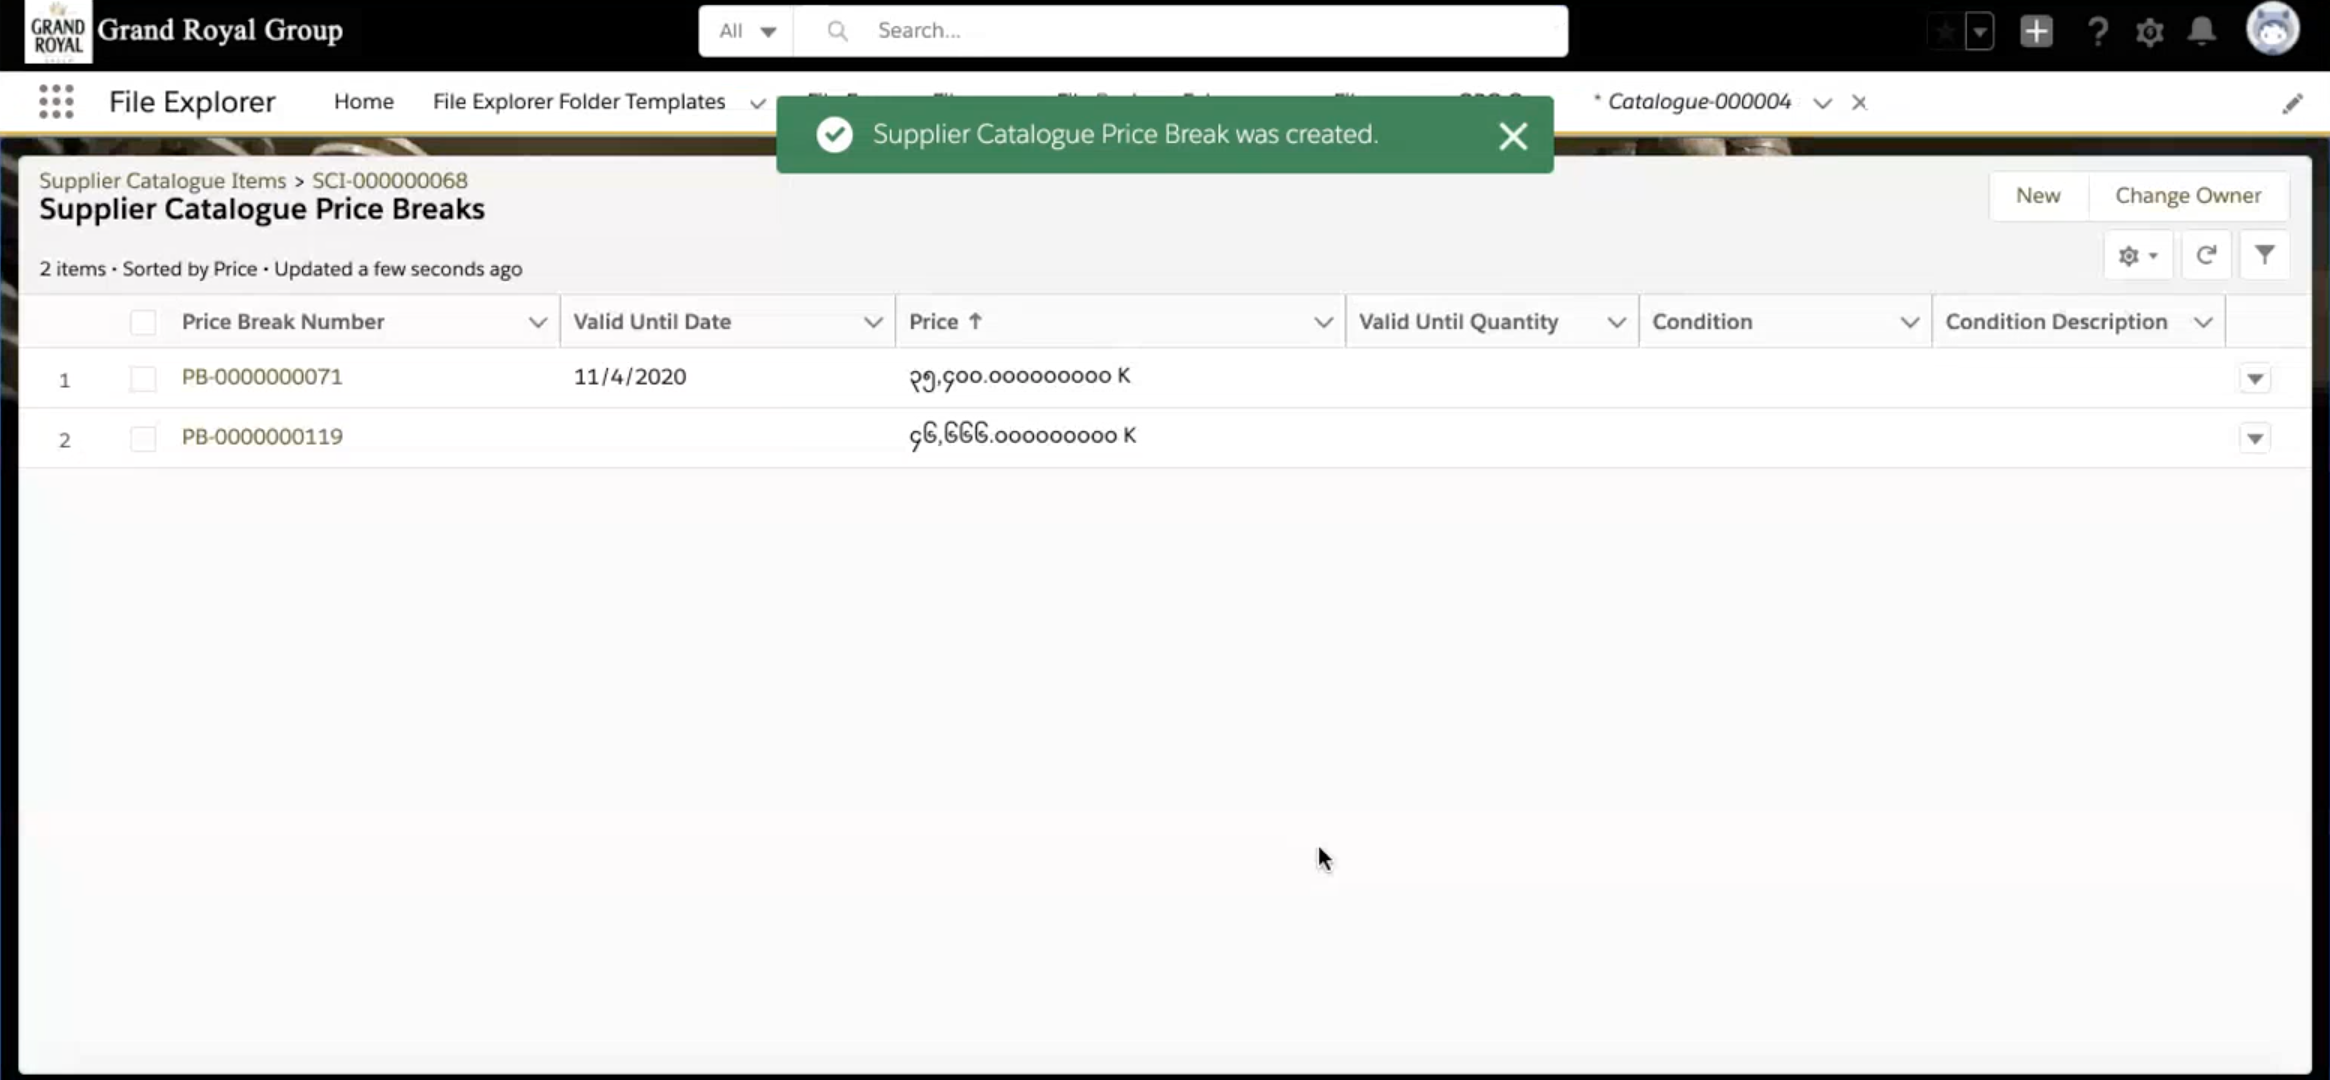Click the user avatar profile icon
This screenshot has height=1080, width=2330.
2271,30
